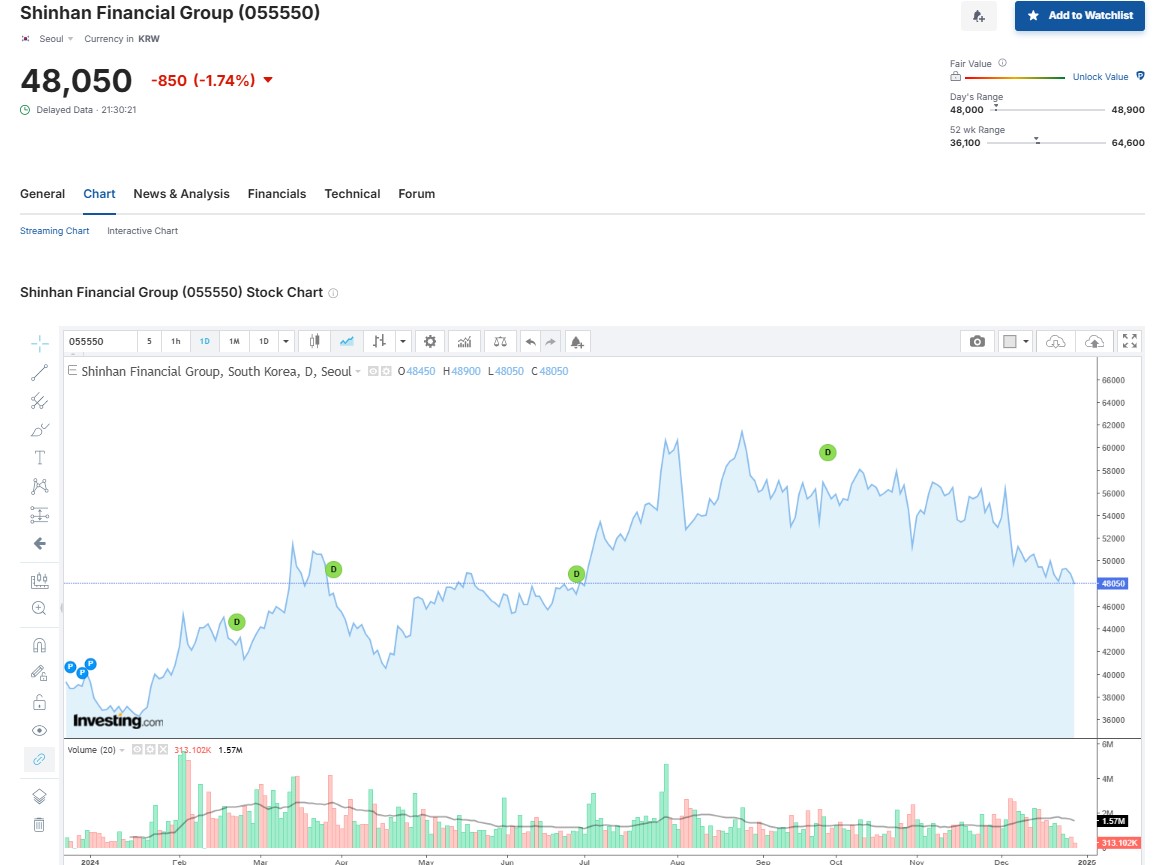Screen dimensions: 1164x865
Task: Click the Stock Chart title info icon
Action: click(333, 293)
